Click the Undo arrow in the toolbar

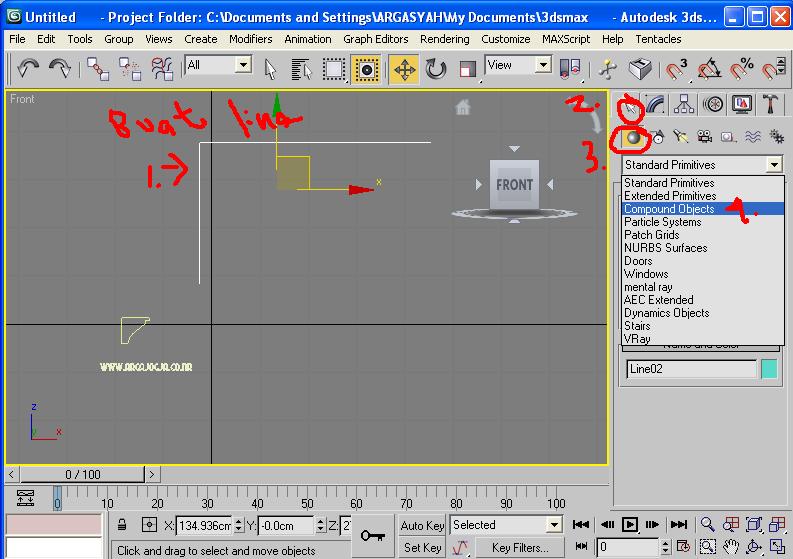tap(28, 68)
